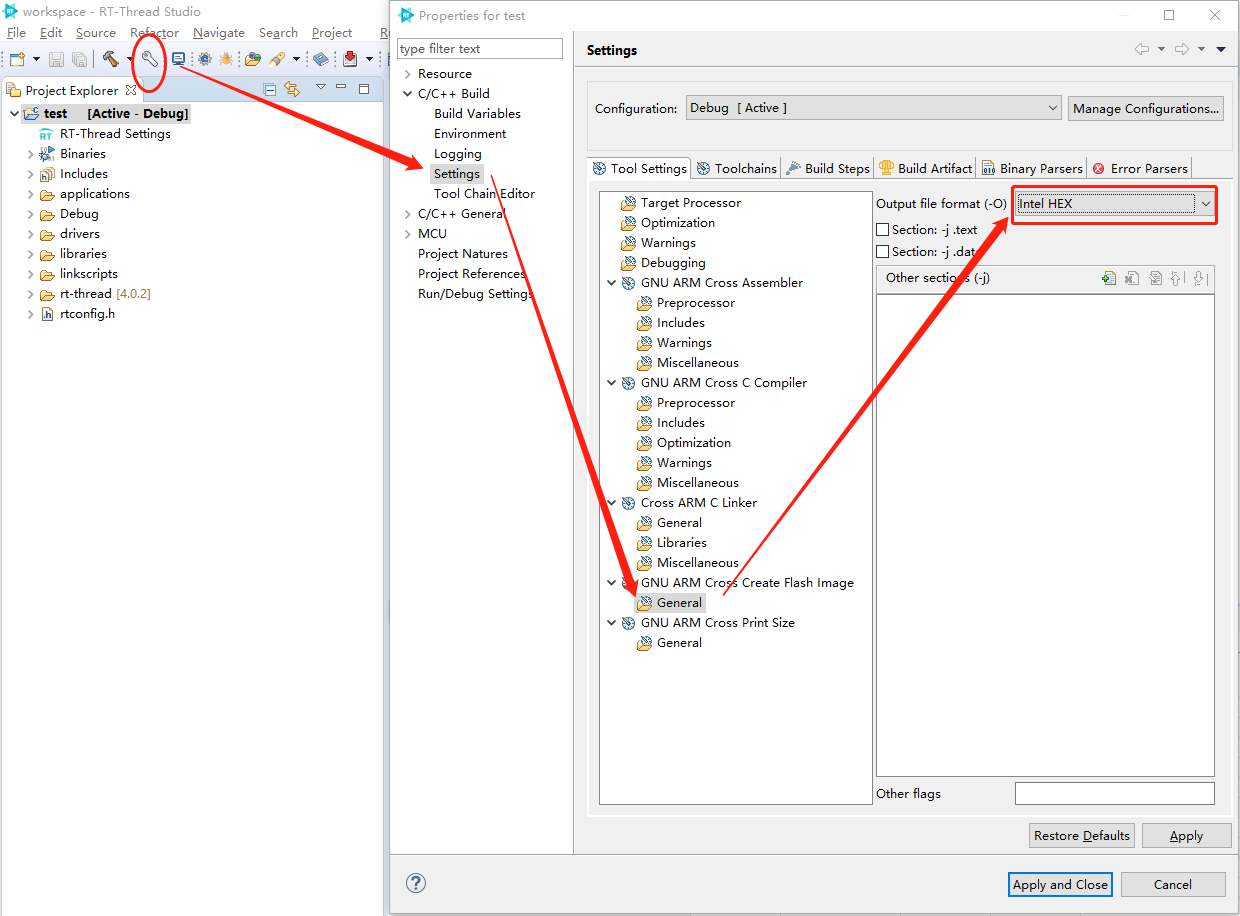Screen dimensions: 1240x916
Task: Select Libraries under Cross ARM C Linker
Action: [x=682, y=543]
